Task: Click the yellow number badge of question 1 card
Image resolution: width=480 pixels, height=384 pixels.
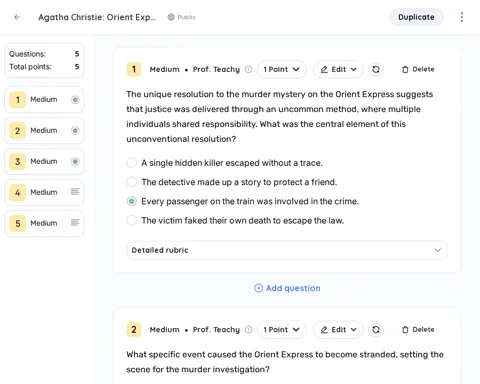Action: pos(134,69)
